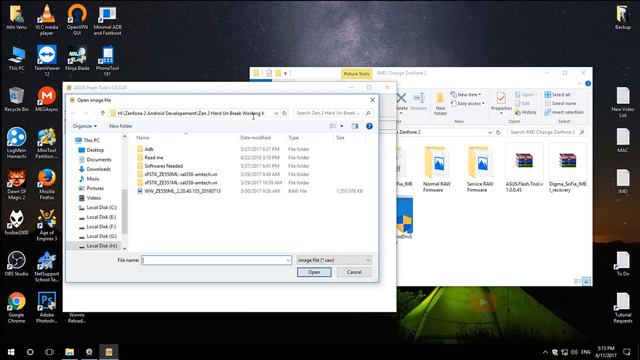Image resolution: width=640 pixels, height=360 pixels.
Task: Select the Softwares Needed folder
Action: [x=163, y=166]
